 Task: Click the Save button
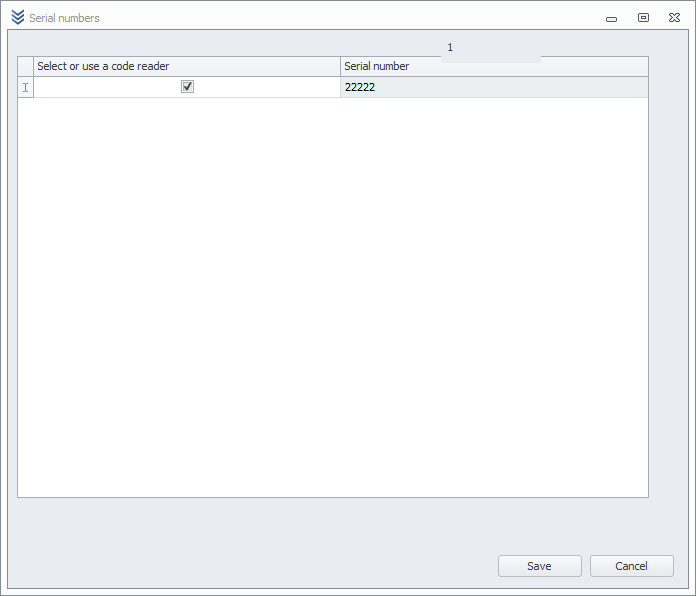coord(539,566)
